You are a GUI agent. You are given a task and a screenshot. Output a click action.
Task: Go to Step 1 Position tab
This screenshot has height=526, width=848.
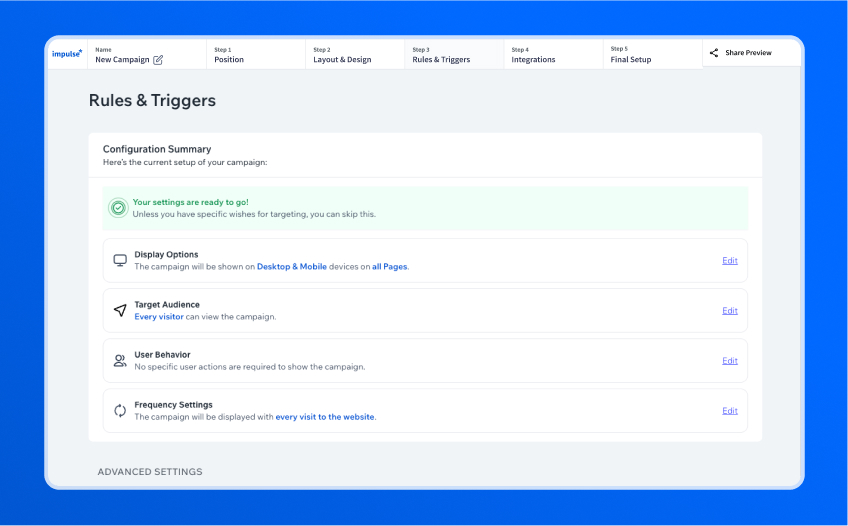click(x=256, y=54)
